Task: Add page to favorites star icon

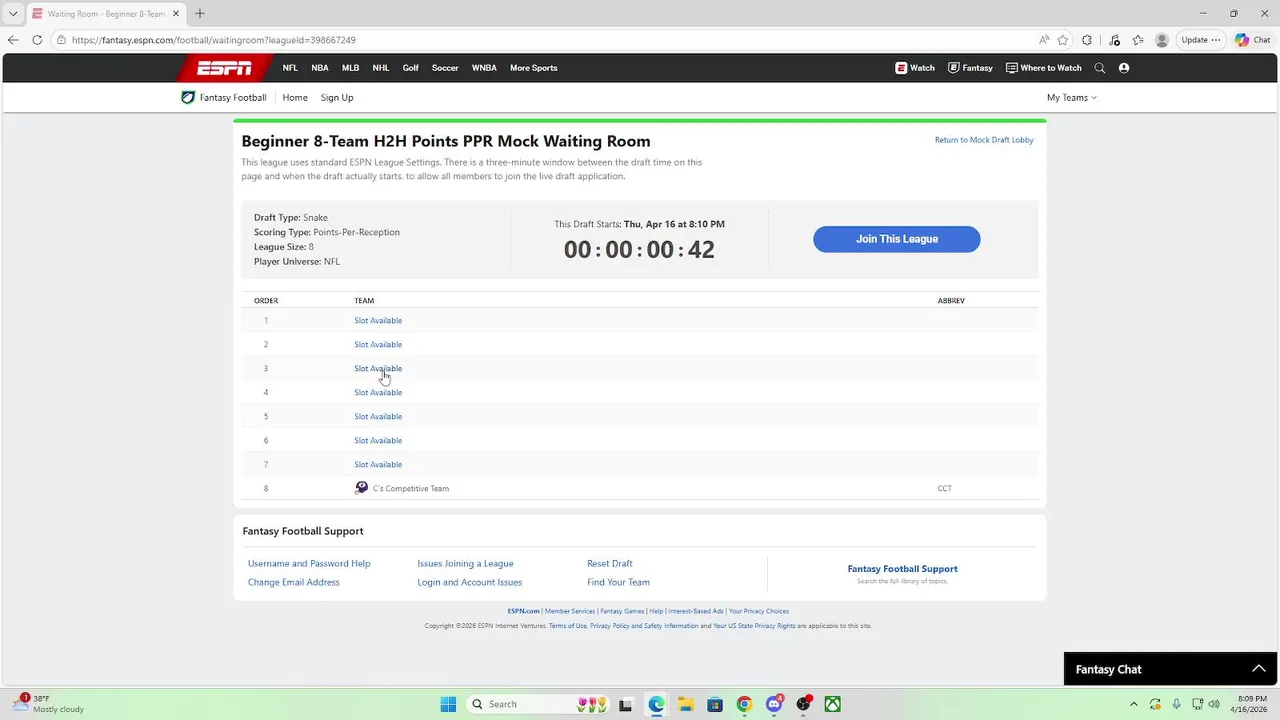Action: 1063,40
